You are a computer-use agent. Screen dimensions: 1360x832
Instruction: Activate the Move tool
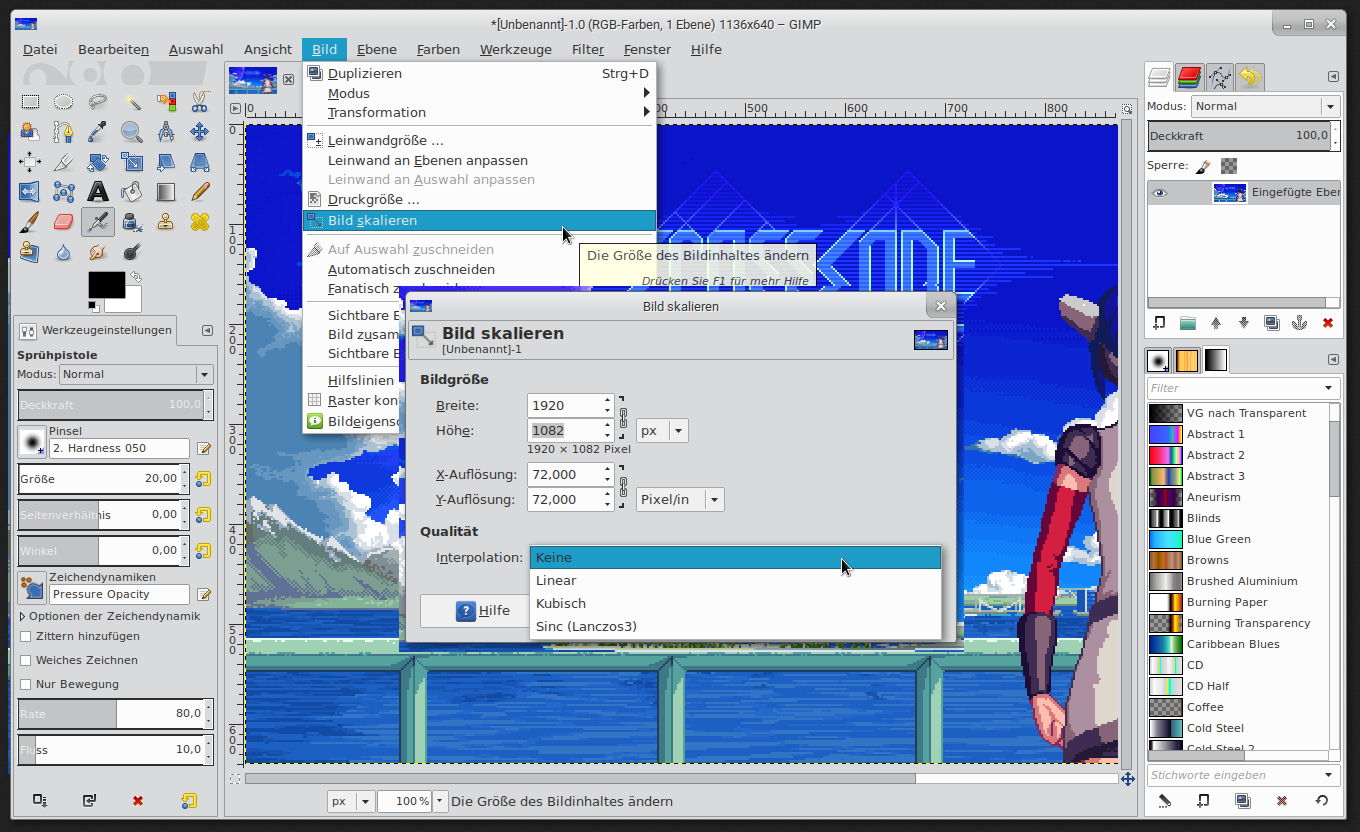(x=200, y=131)
